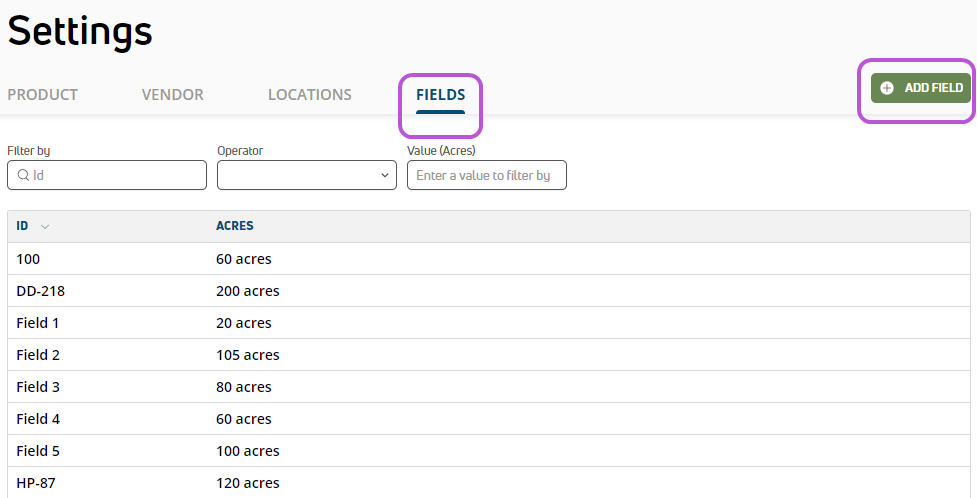Focus the Filter by Id search box
This screenshot has height=498, width=977.
[x=107, y=175]
